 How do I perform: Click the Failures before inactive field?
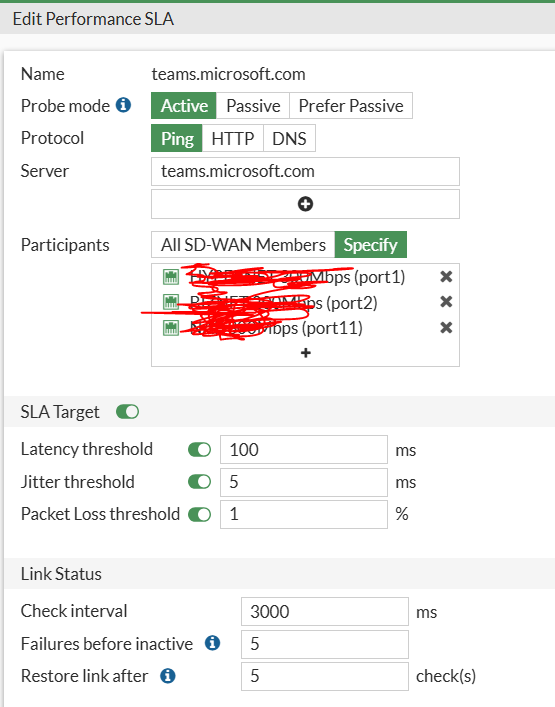coord(325,644)
